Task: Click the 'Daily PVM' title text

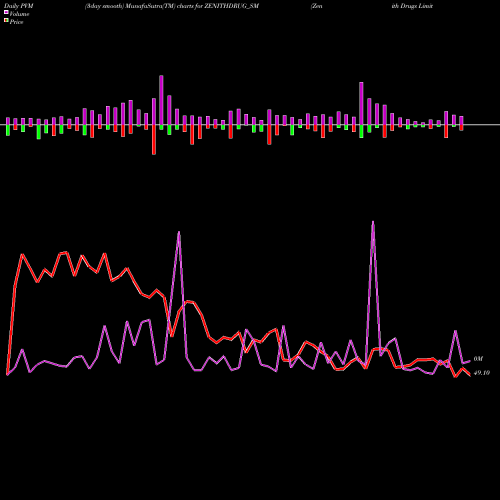Action: 19,6
